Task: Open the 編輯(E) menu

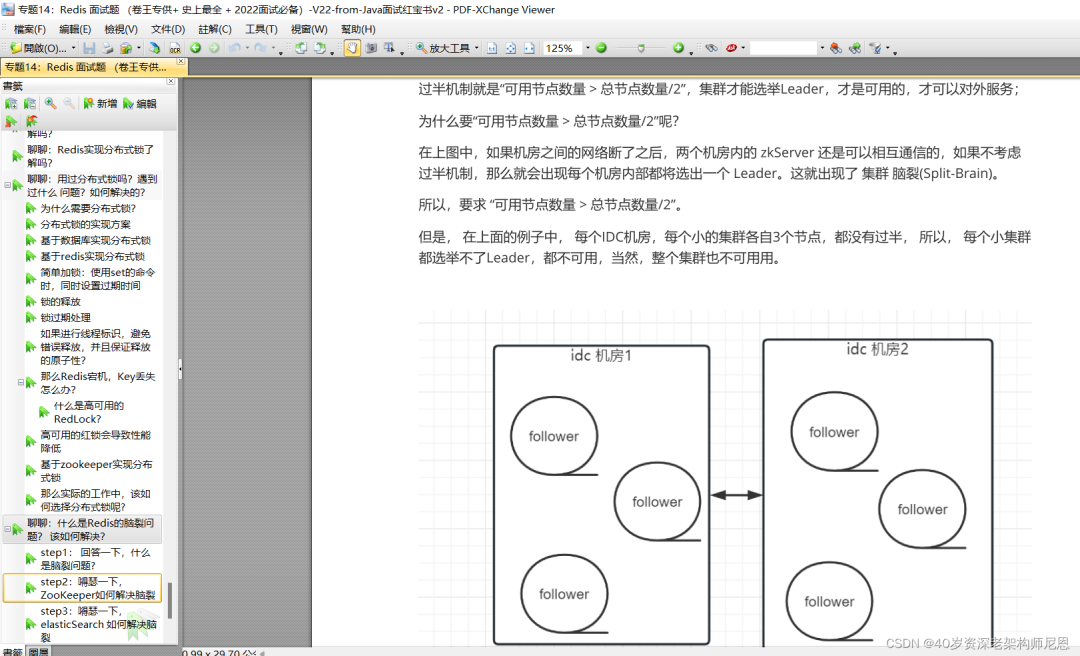Action: click(x=75, y=29)
